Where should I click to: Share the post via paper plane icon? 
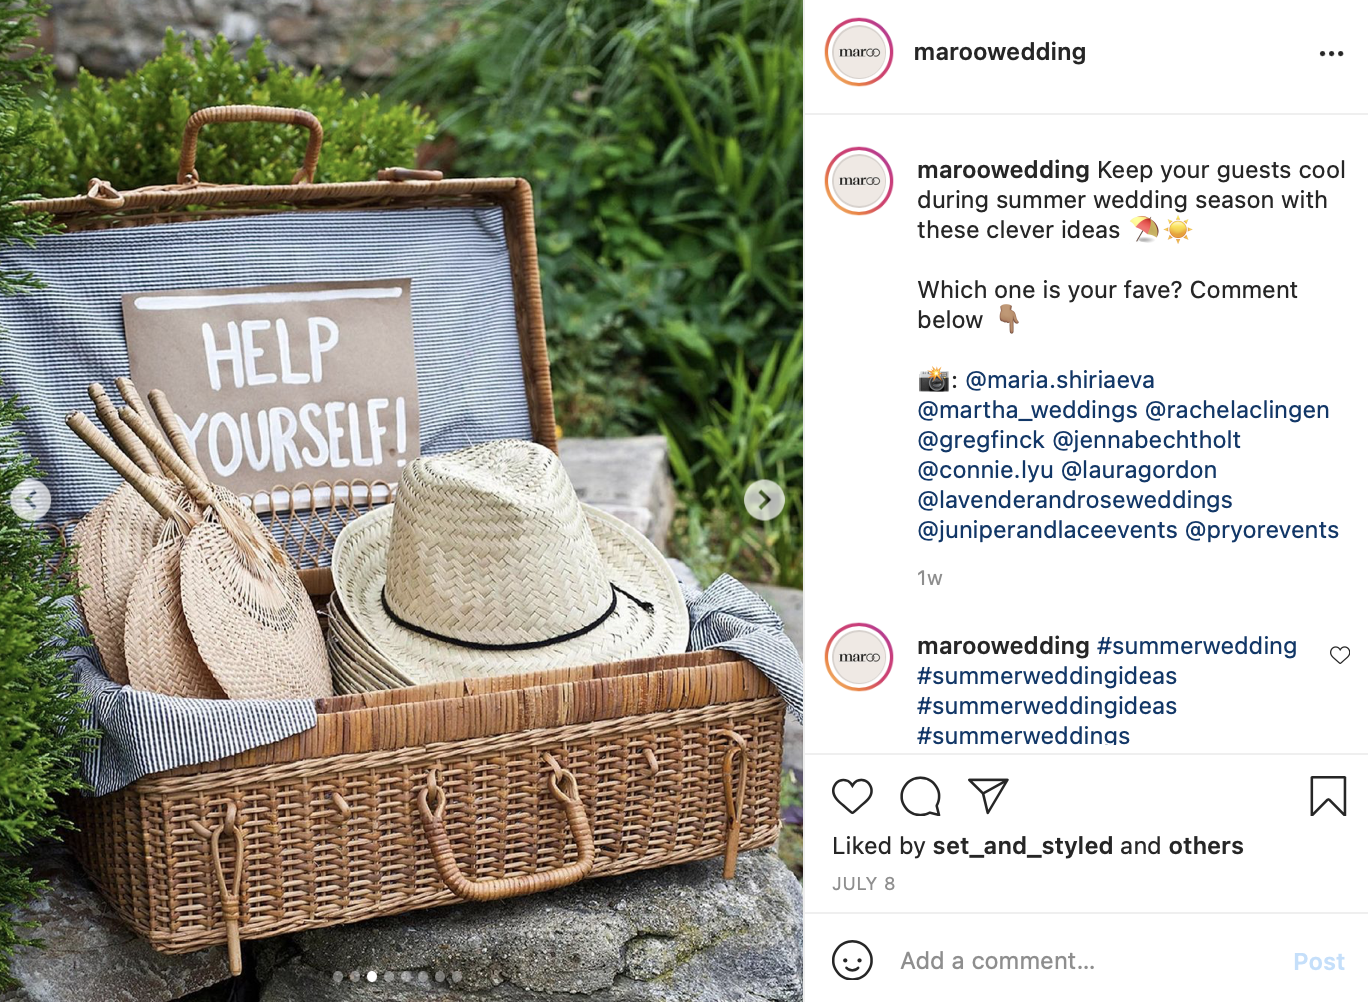pos(988,796)
